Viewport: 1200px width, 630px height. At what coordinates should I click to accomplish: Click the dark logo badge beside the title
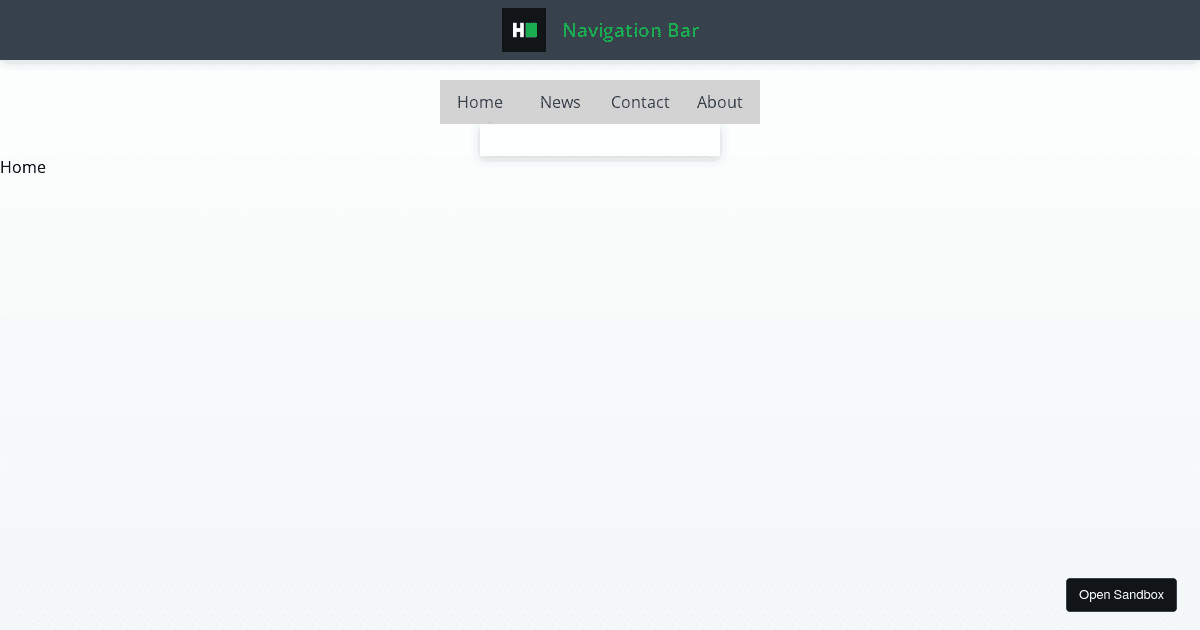[523, 30]
